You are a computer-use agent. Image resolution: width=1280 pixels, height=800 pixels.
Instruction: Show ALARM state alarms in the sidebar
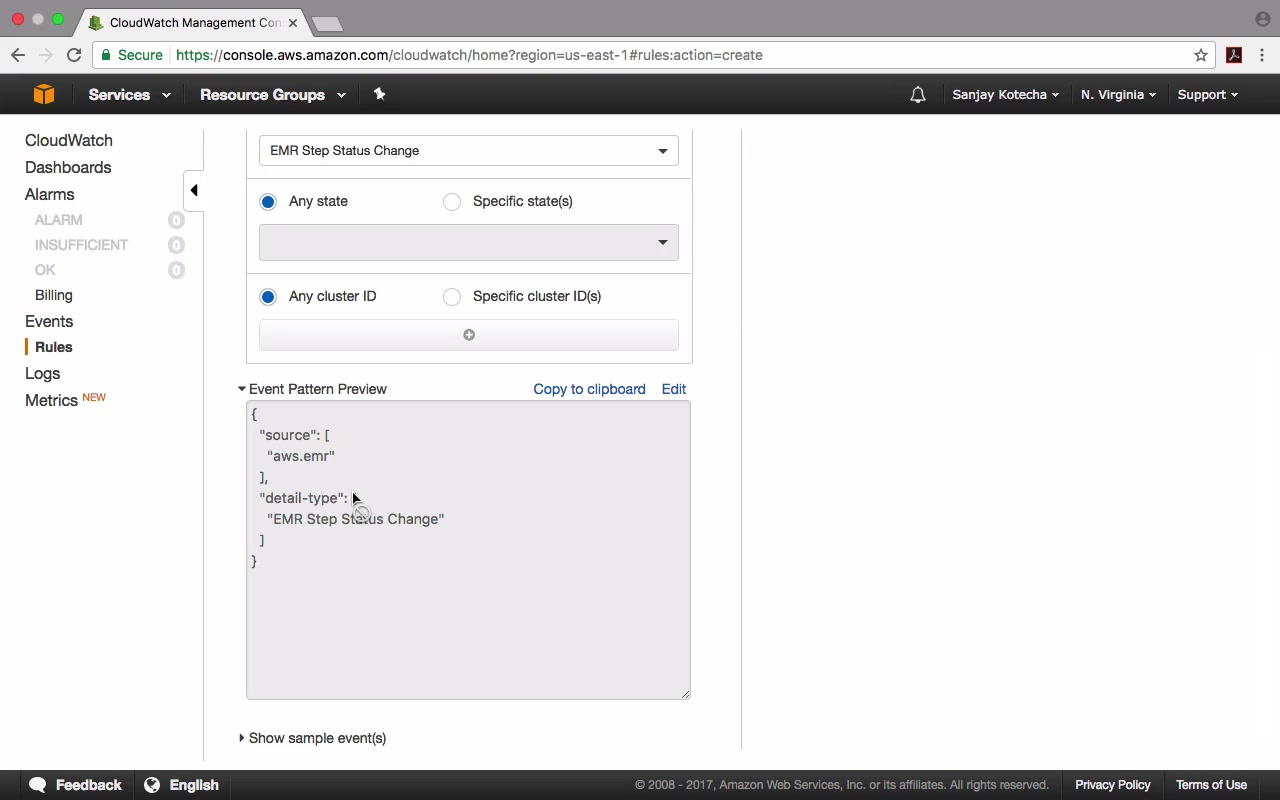pos(59,220)
